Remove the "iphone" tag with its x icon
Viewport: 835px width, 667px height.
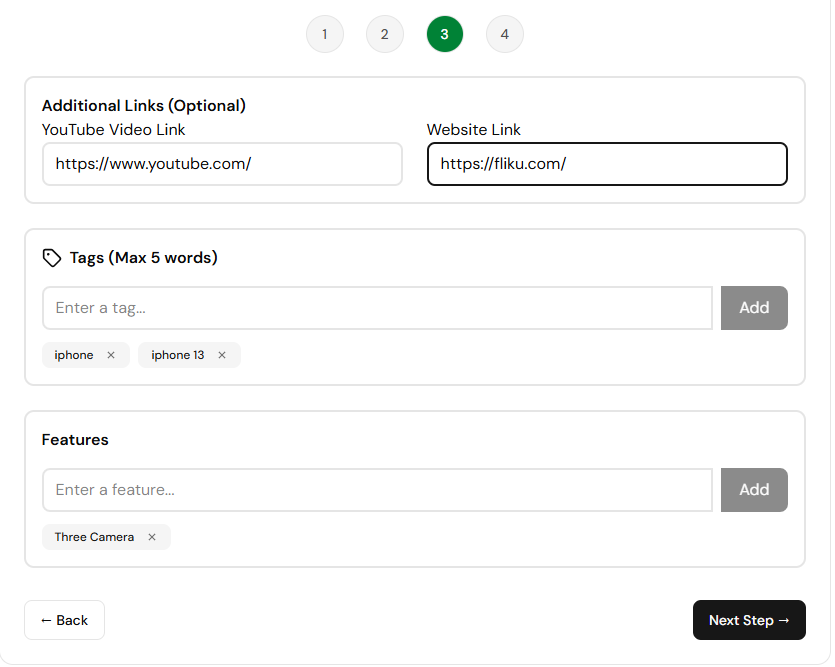point(111,355)
